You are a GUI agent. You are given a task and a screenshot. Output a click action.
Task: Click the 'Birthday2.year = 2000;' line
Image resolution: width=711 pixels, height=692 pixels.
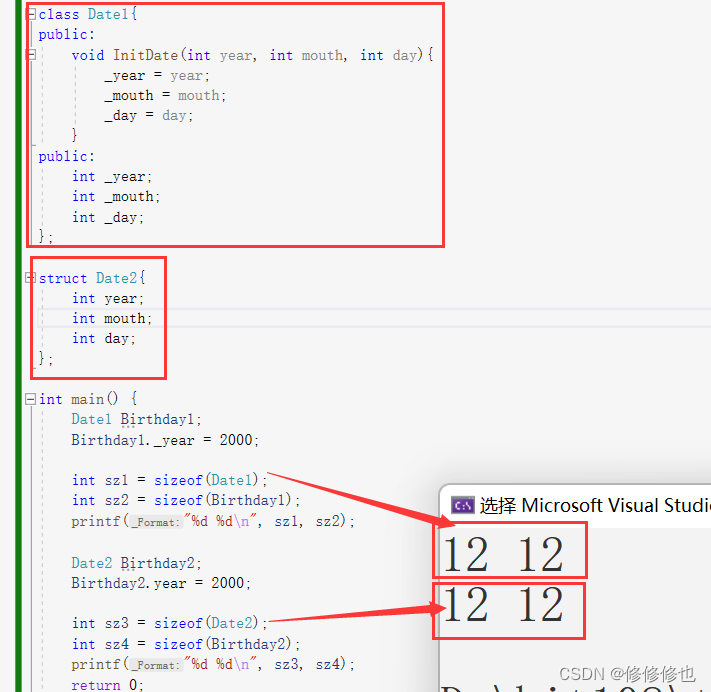161,583
